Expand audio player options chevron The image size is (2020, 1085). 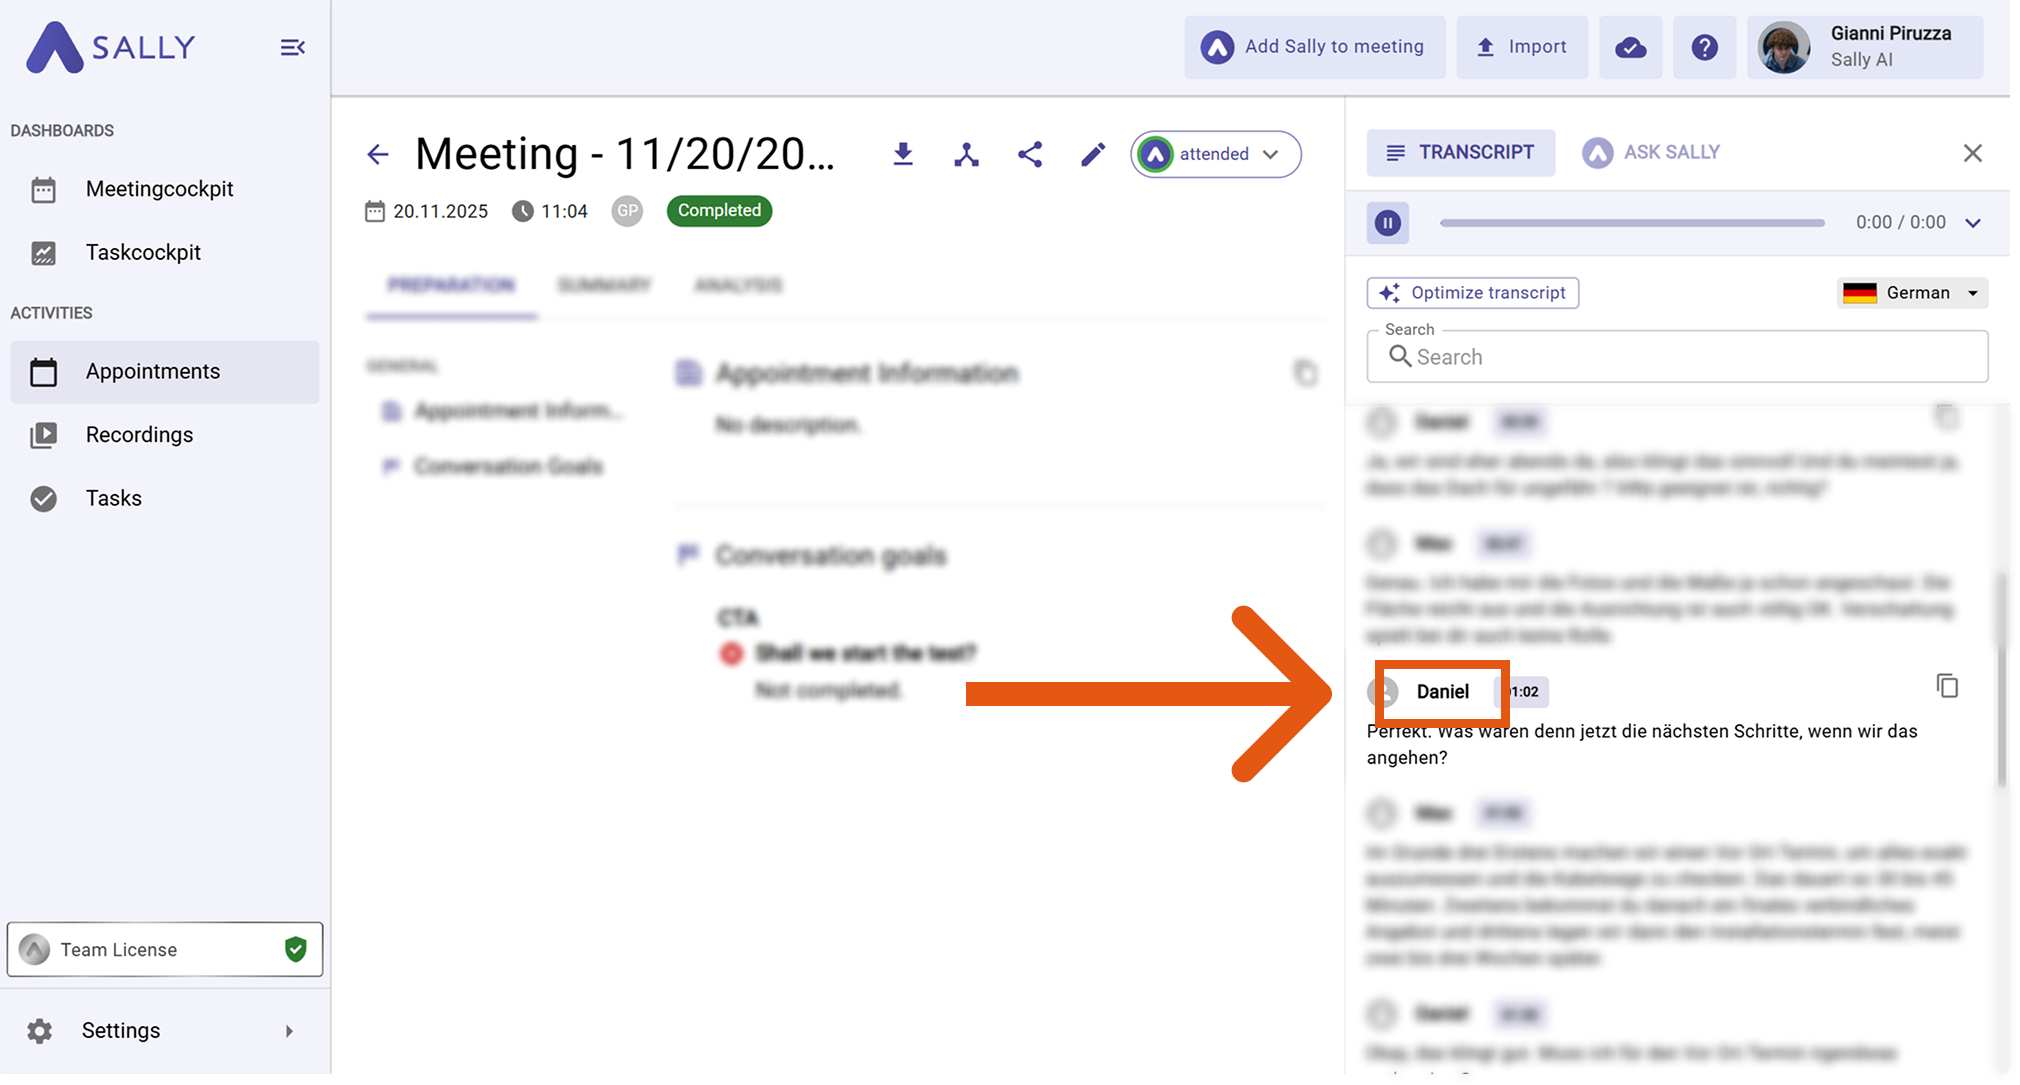tap(1972, 223)
